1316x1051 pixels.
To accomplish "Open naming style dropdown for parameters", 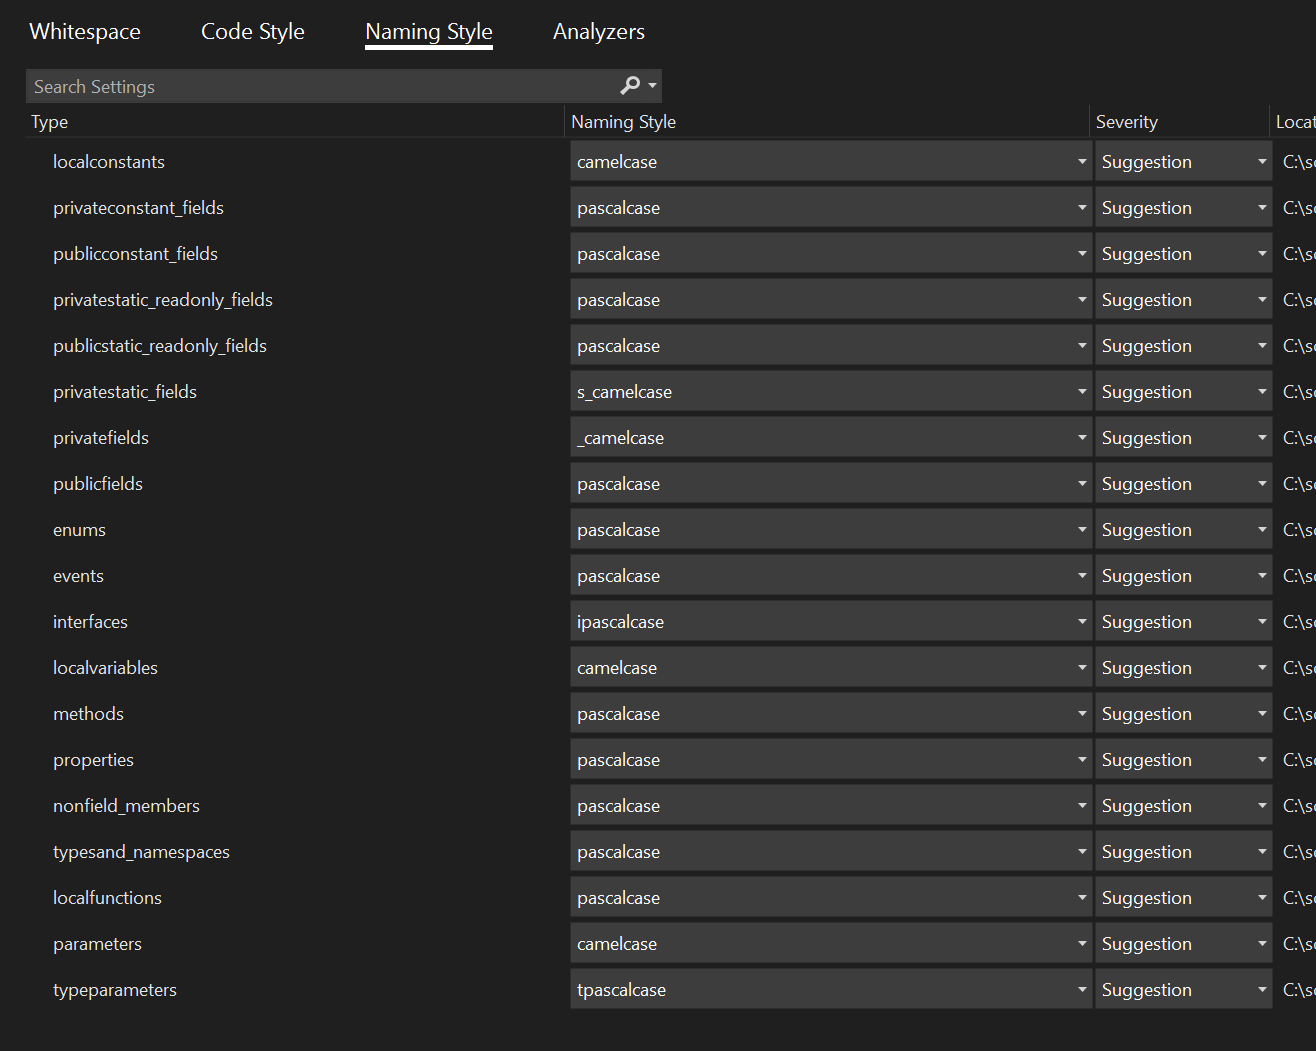I will [830, 944].
